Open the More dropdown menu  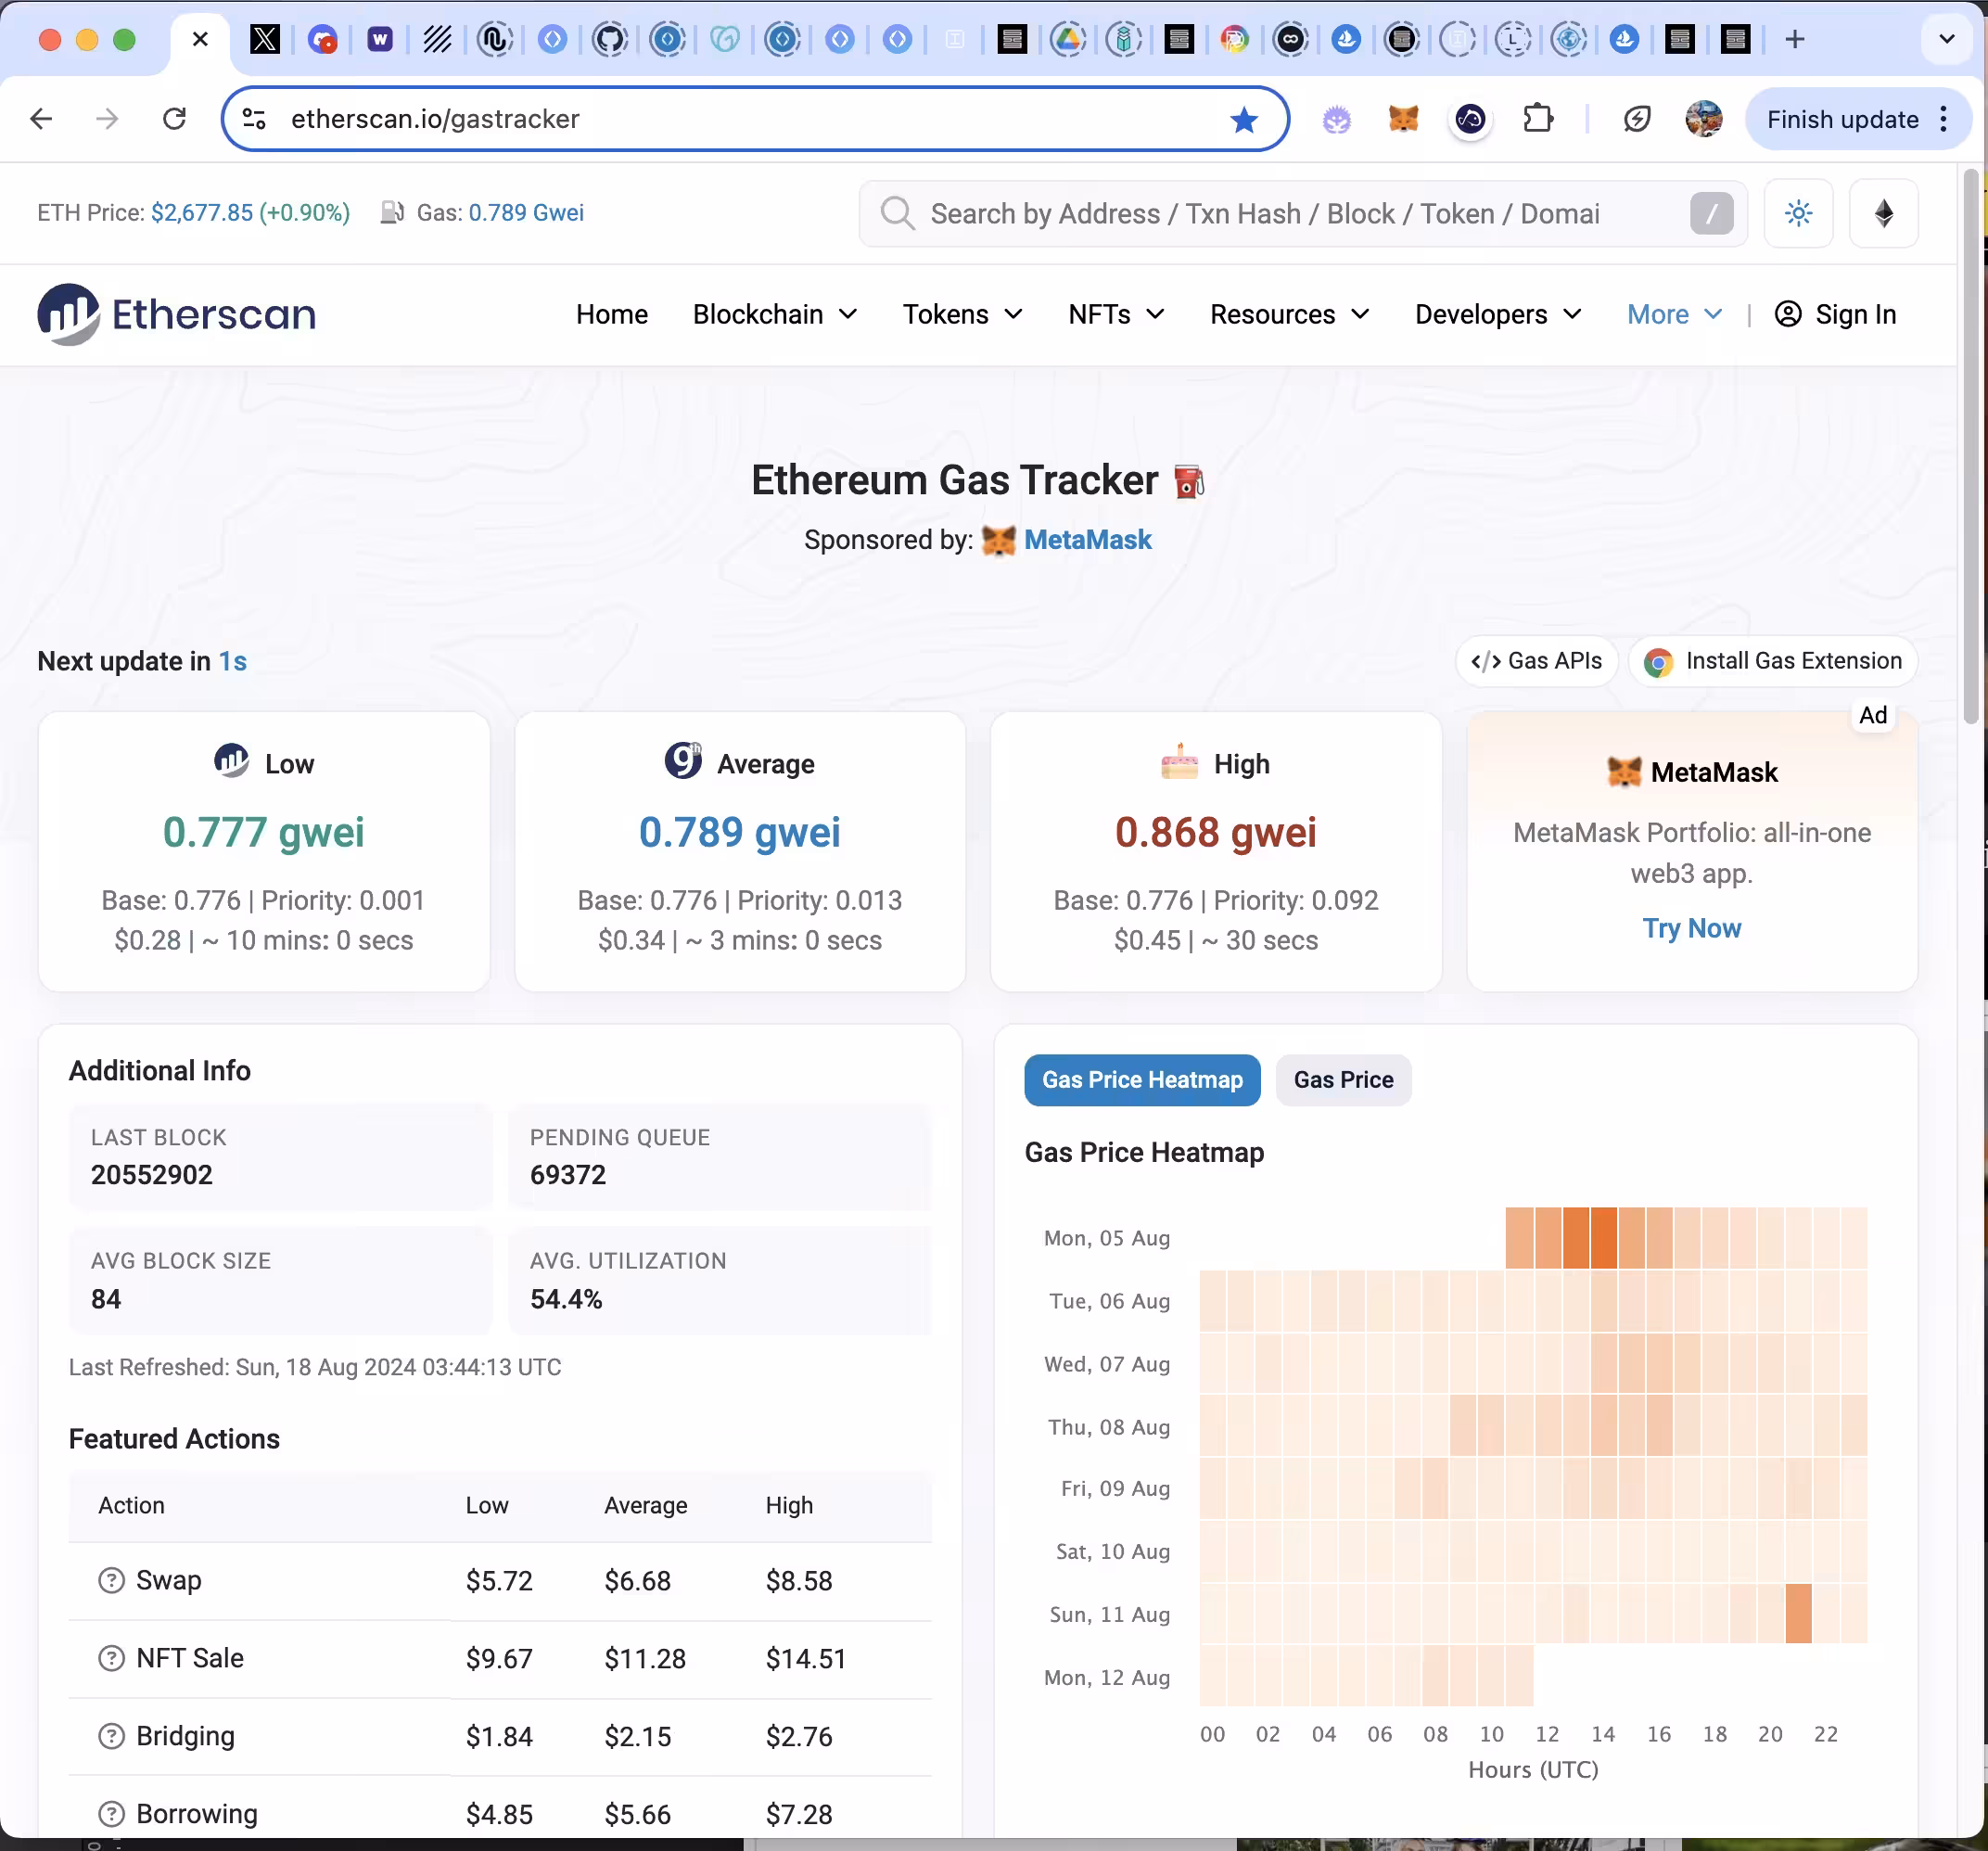tap(1674, 314)
